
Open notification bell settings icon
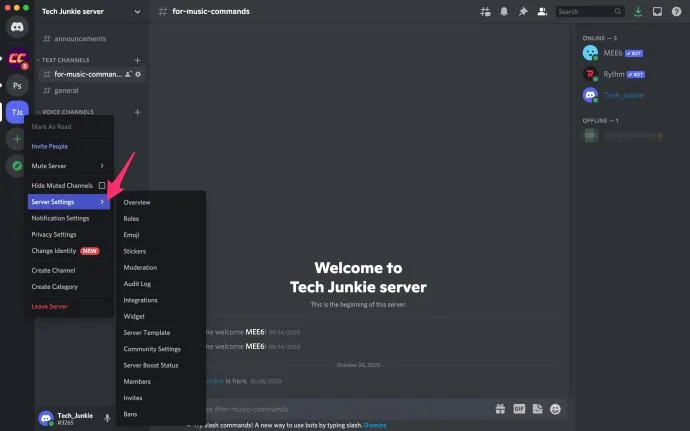504,12
